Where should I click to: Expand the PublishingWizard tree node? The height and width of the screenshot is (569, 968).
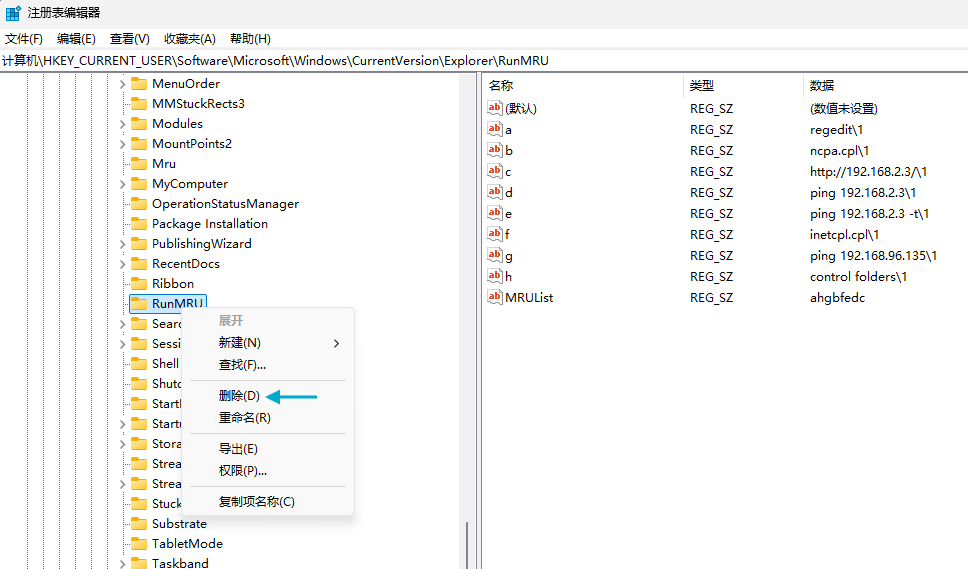coord(122,244)
